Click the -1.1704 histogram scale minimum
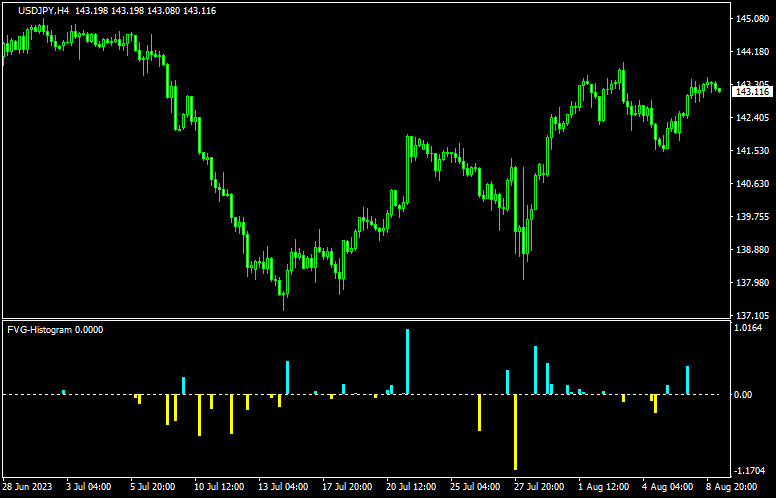The width and height of the screenshot is (776, 498). coord(749,470)
